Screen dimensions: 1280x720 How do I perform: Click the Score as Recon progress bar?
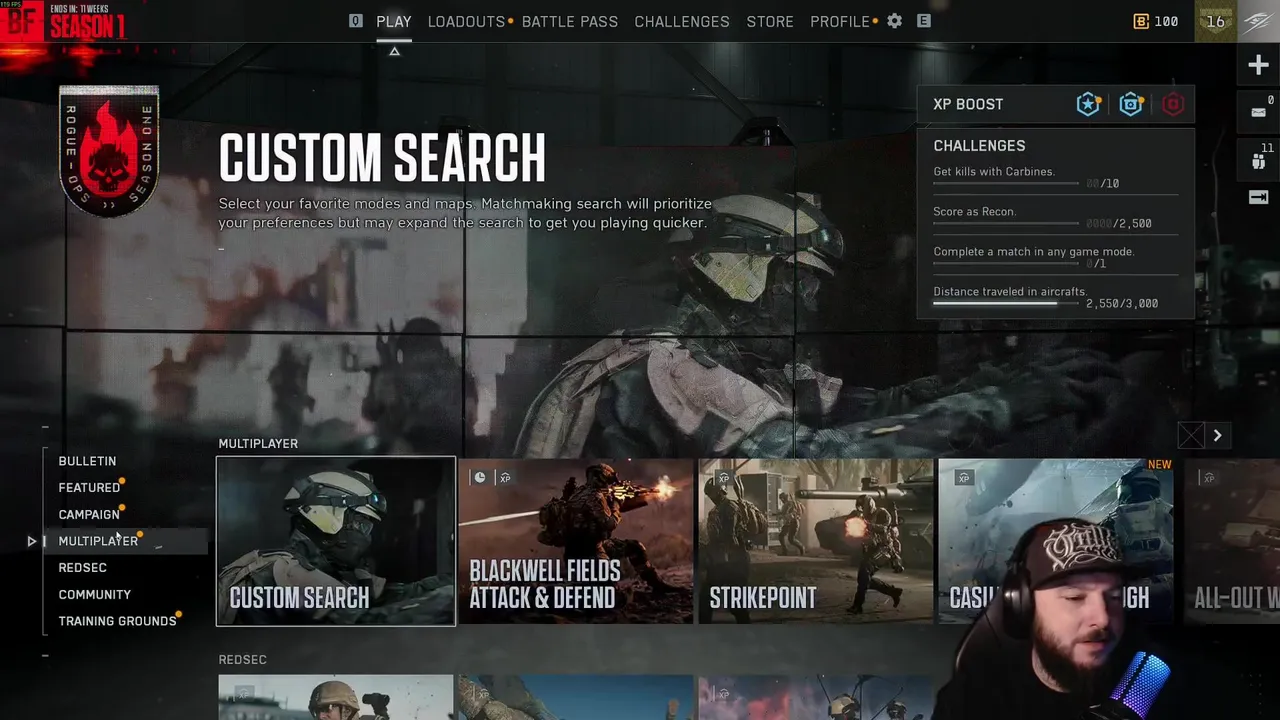pyautogui.click(x=1006, y=224)
